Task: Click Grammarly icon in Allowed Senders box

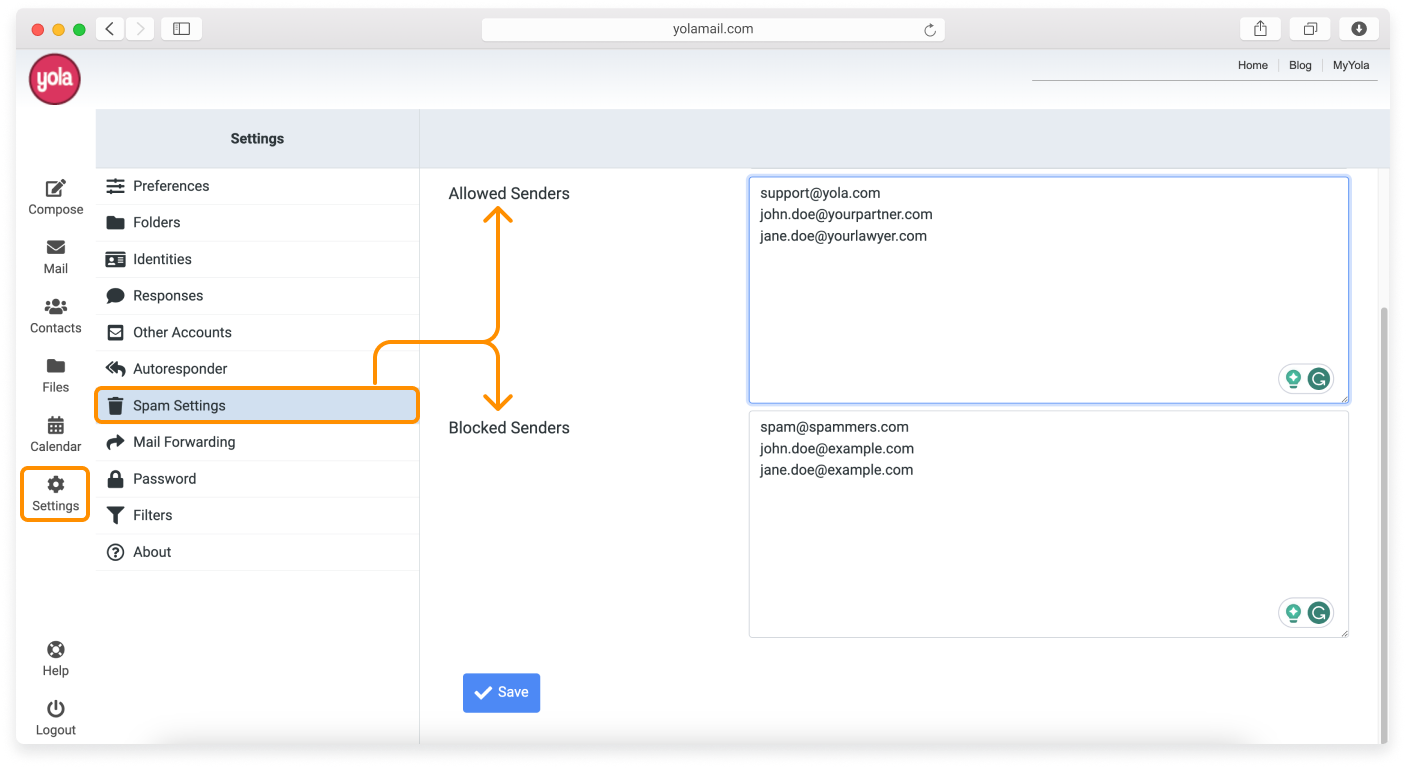Action: click(1319, 379)
